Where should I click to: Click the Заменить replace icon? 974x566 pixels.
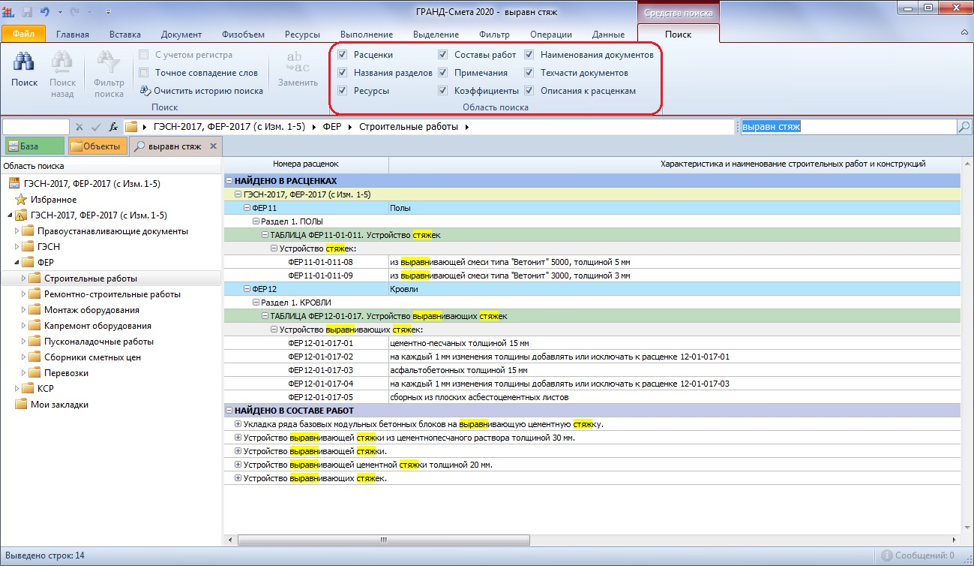point(298,62)
